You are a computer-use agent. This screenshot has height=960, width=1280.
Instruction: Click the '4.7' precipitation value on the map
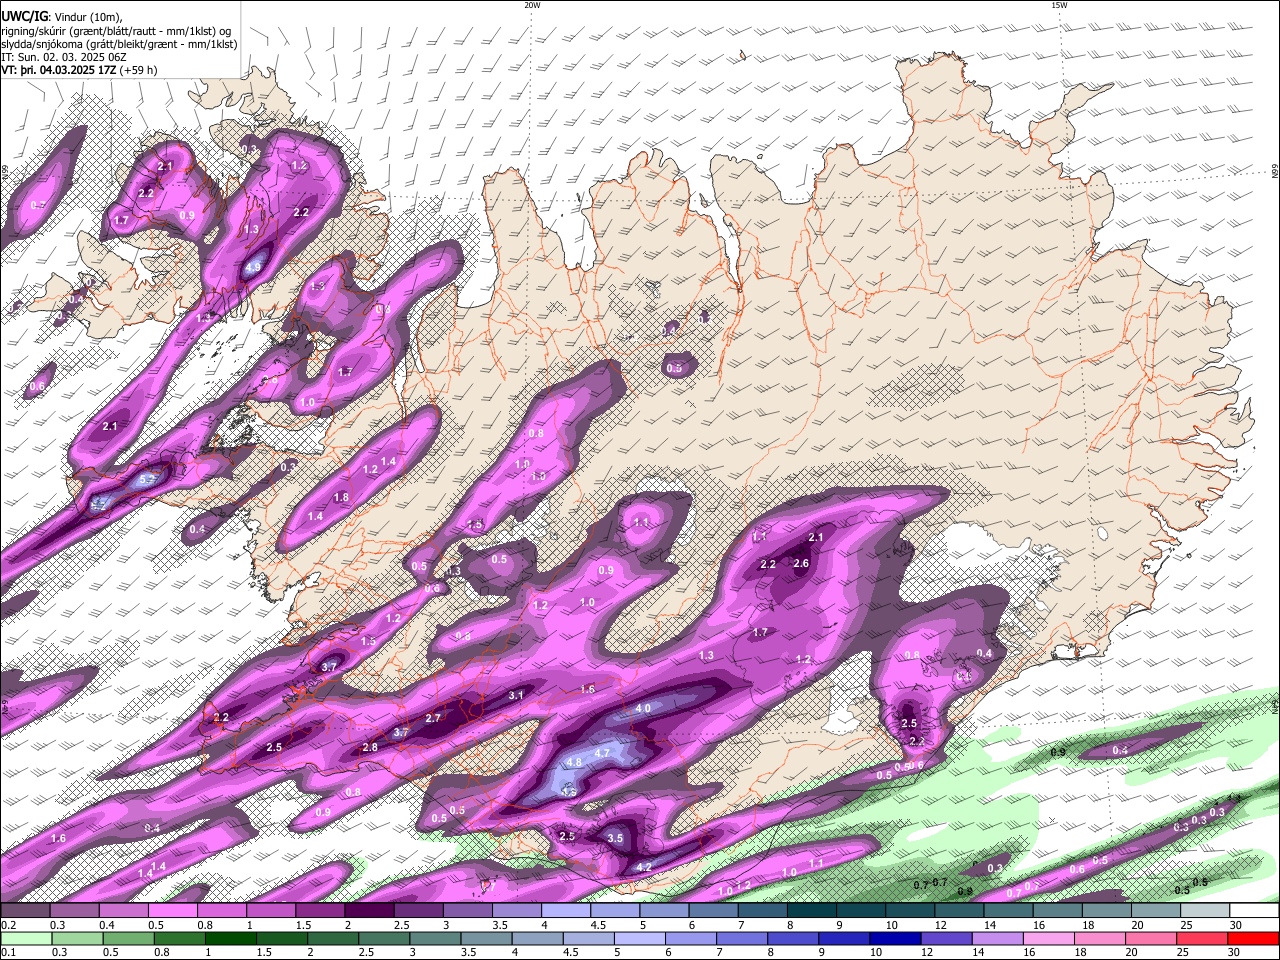click(602, 752)
